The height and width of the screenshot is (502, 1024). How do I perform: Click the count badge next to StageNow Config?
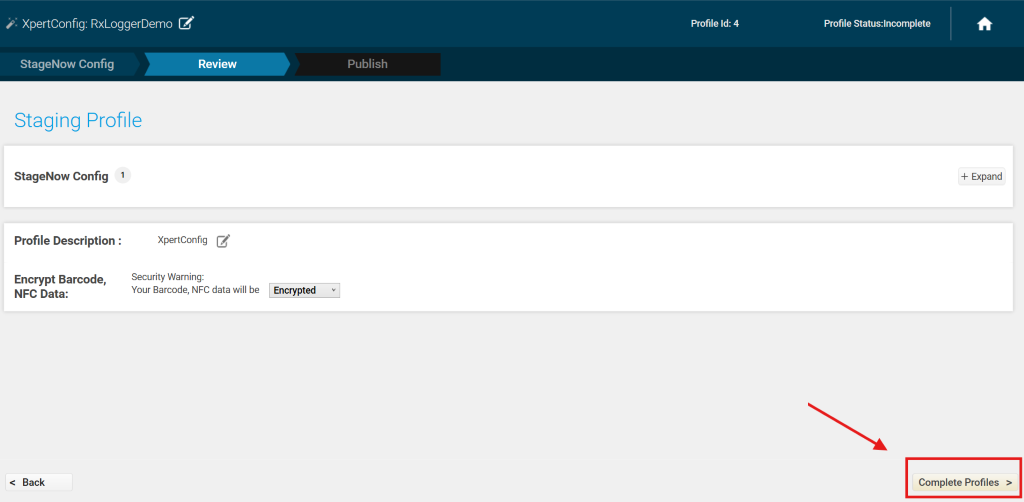[123, 175]
